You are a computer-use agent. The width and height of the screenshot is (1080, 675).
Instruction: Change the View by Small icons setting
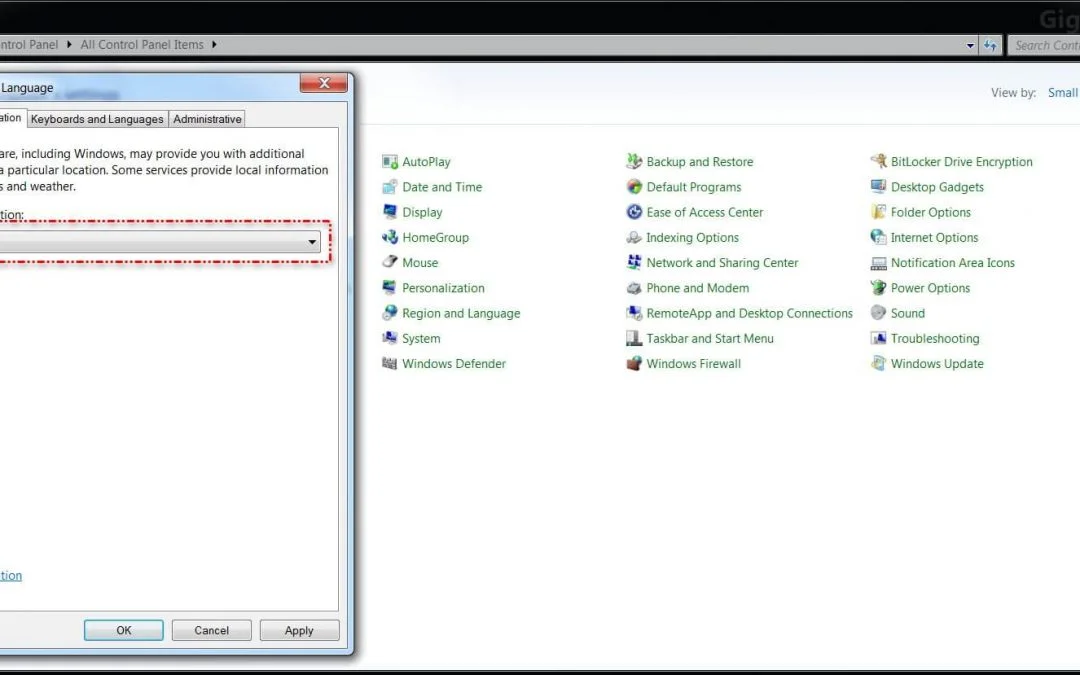point(1062,93)
